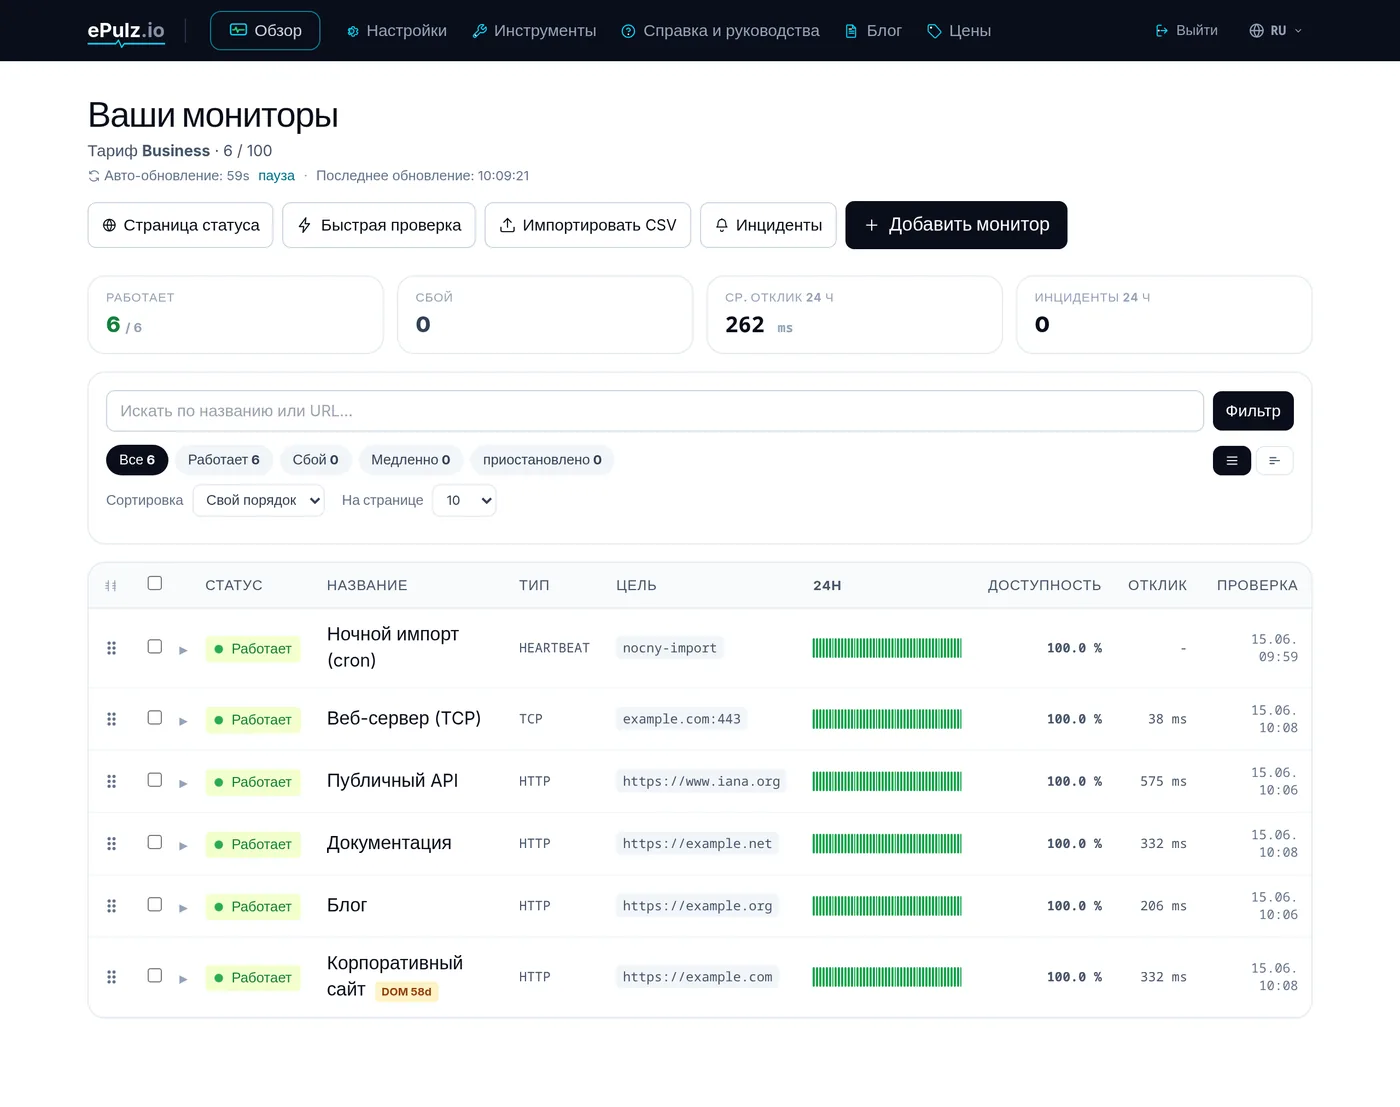Click the Ср. отклик 24 ч card
The width and height of the screenshot is (1400, 1107).
854,314
